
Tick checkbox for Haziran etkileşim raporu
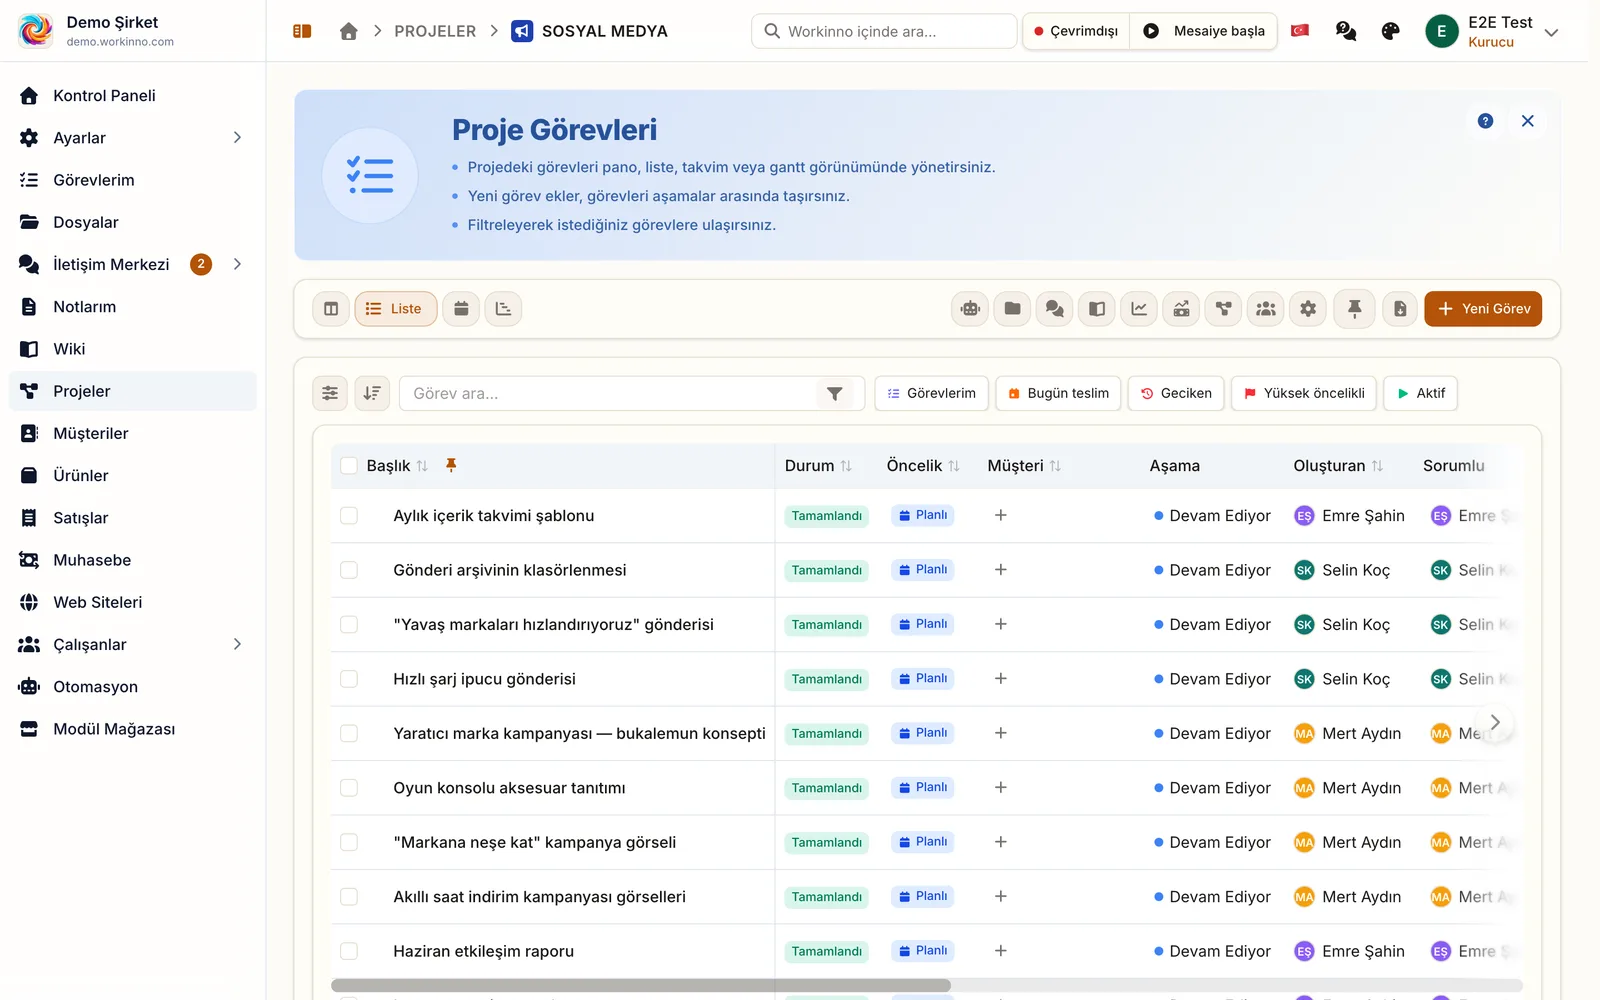tap(349, 952)
